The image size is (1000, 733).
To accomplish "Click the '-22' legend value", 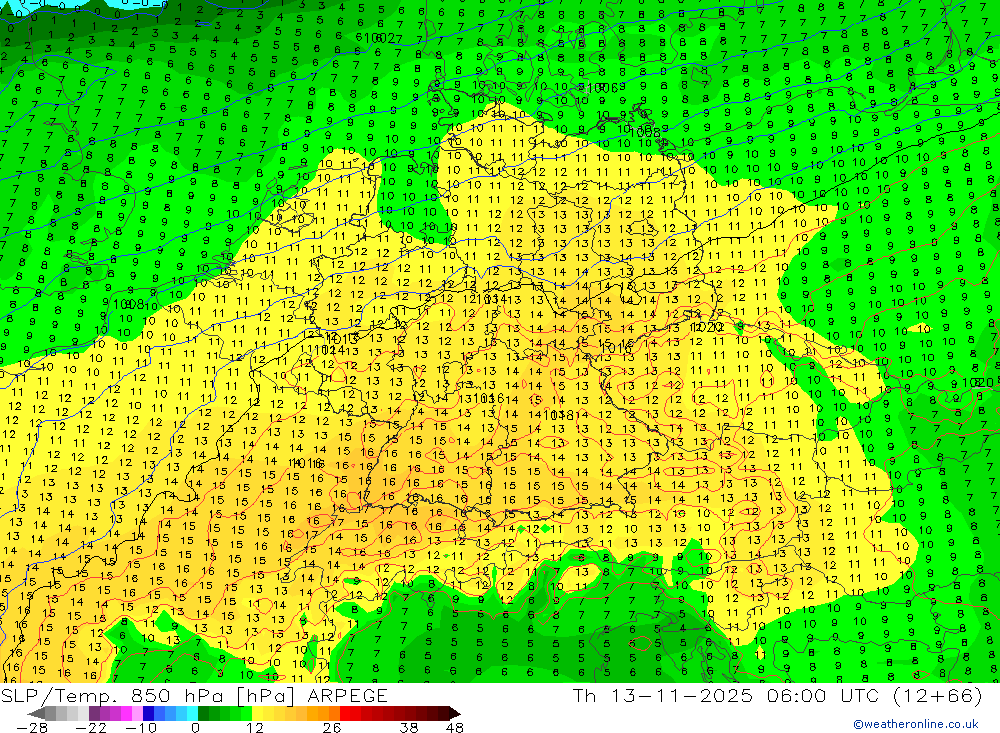I will click(x=91, y=727).
